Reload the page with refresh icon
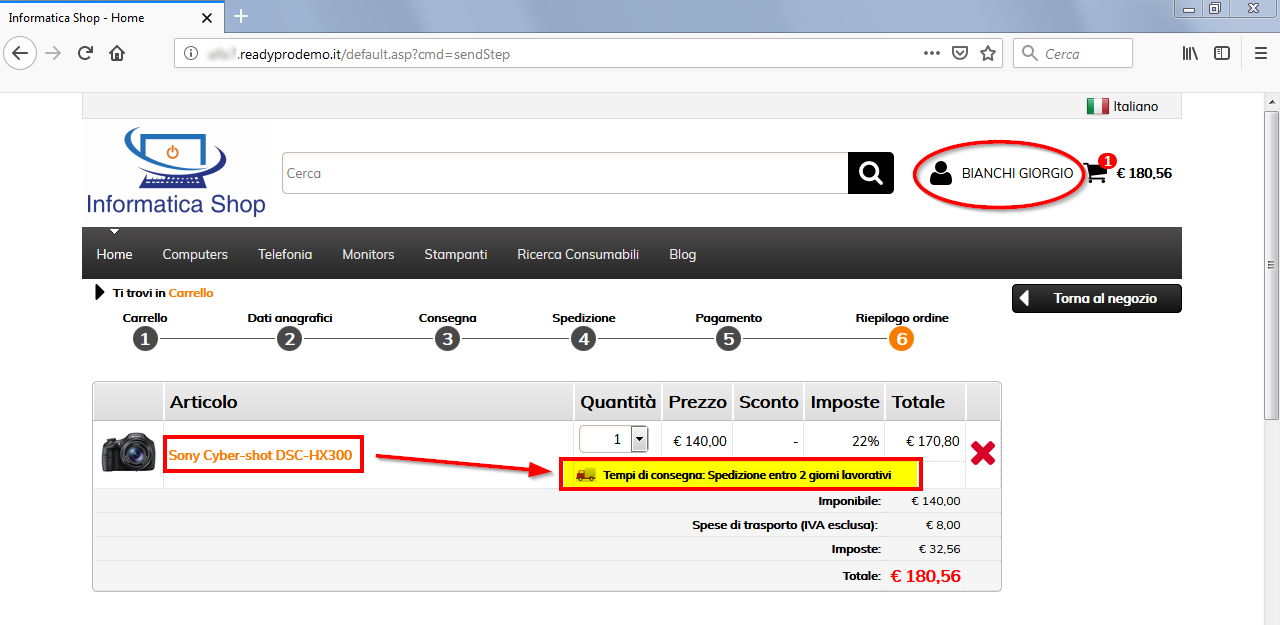The width and height of the screenshot is (1280, 625). pyautogui.click(x=86, y=53)
